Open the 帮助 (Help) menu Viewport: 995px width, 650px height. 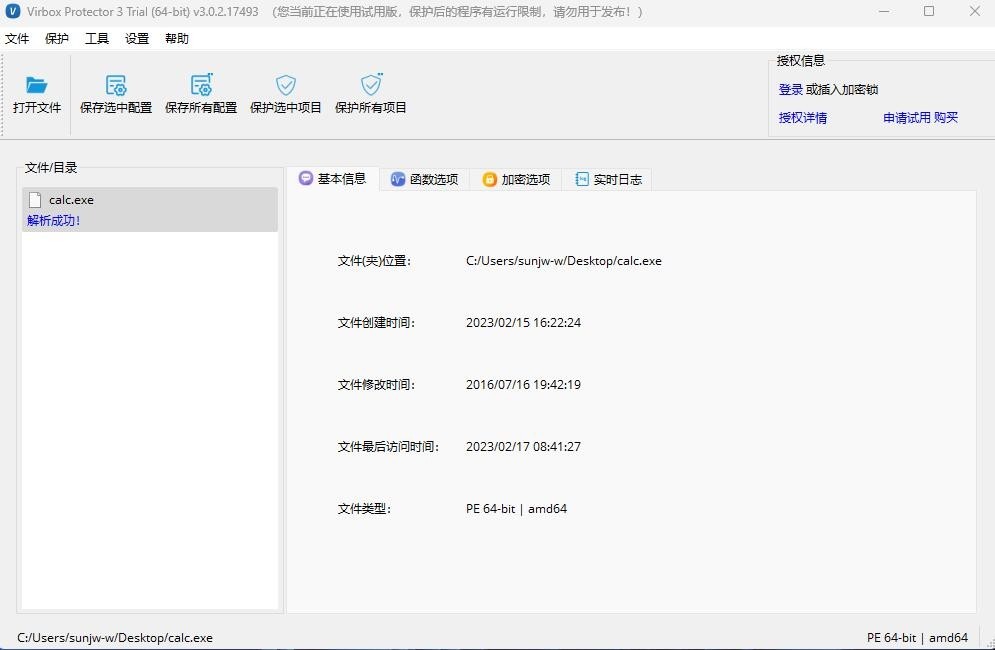177,39
